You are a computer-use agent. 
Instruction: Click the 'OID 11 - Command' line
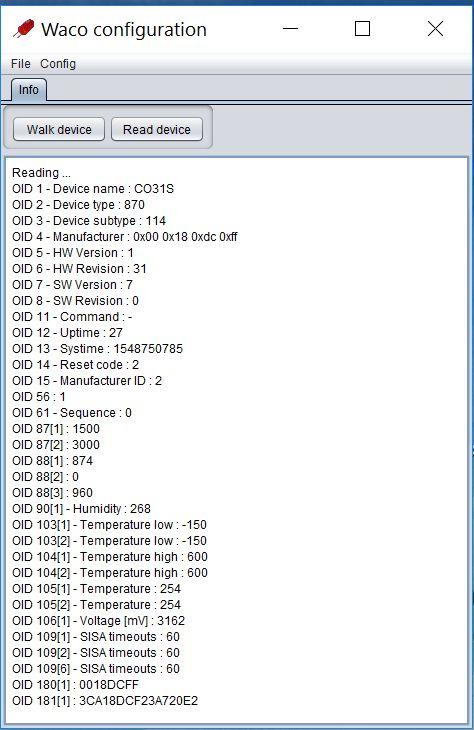tap(72, 317)
